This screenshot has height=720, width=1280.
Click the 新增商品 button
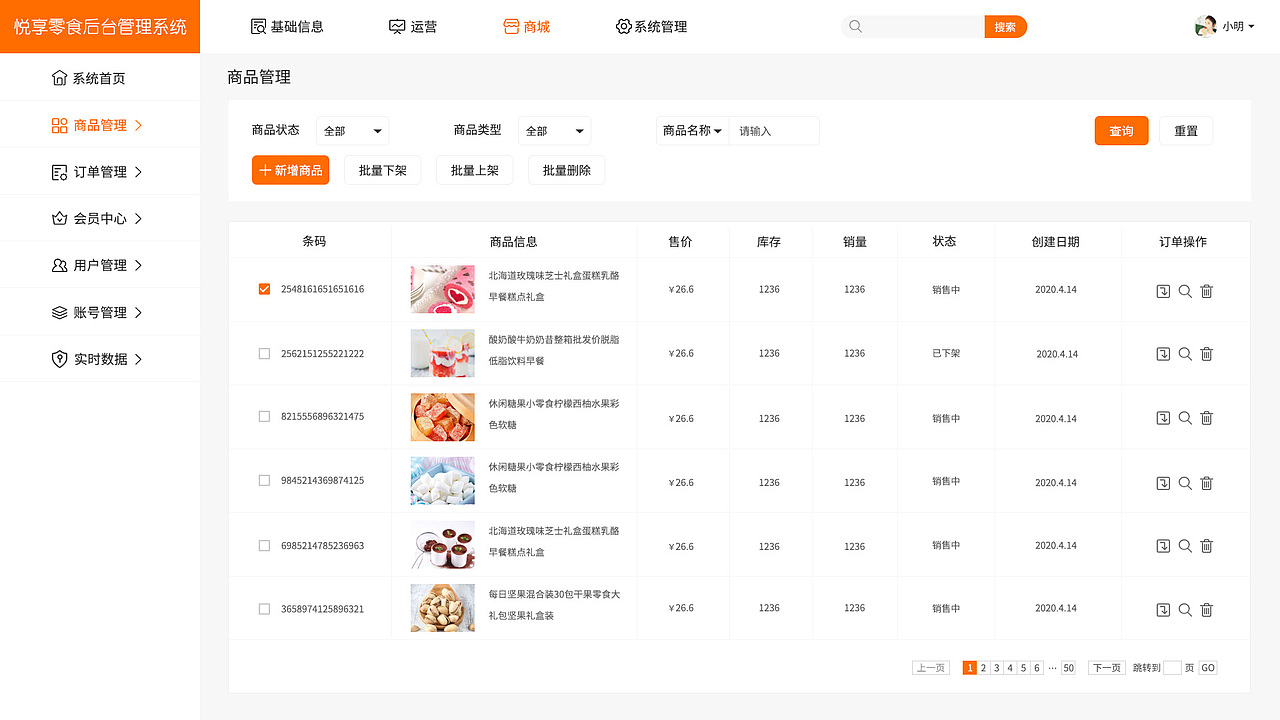click(290, 170)
